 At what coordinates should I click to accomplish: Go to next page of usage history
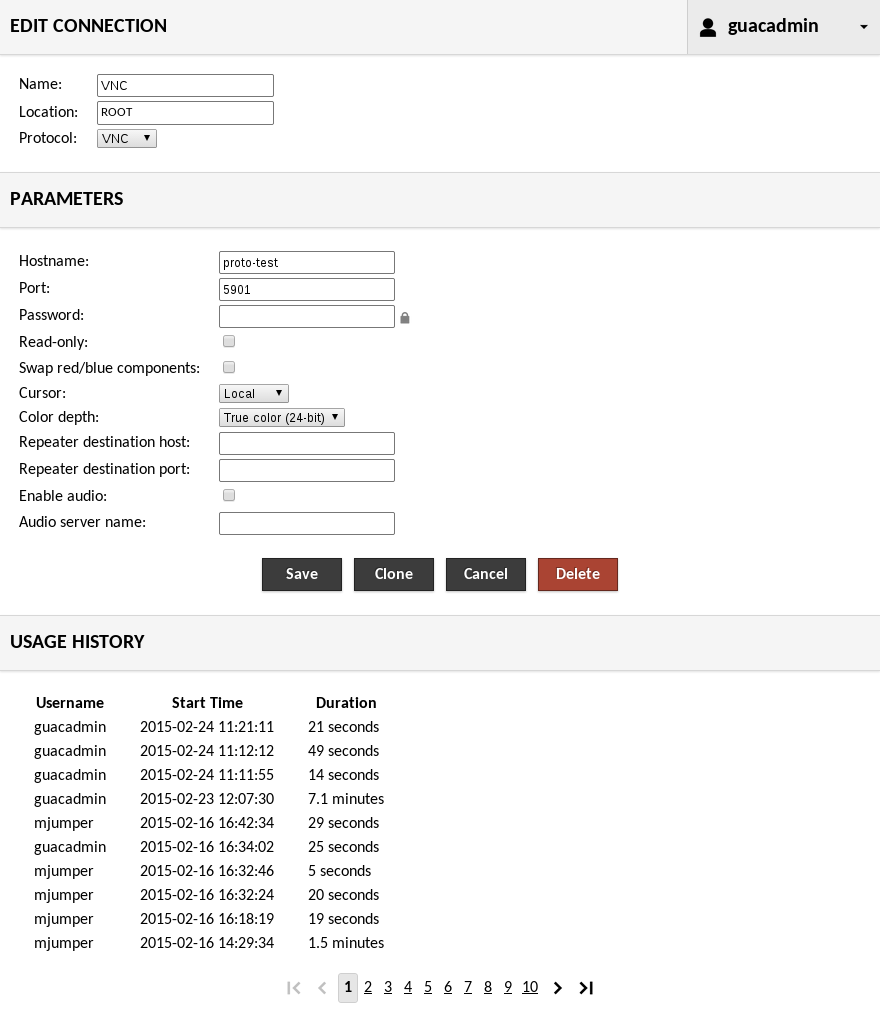pyautogui.click(x=558, y=988)
